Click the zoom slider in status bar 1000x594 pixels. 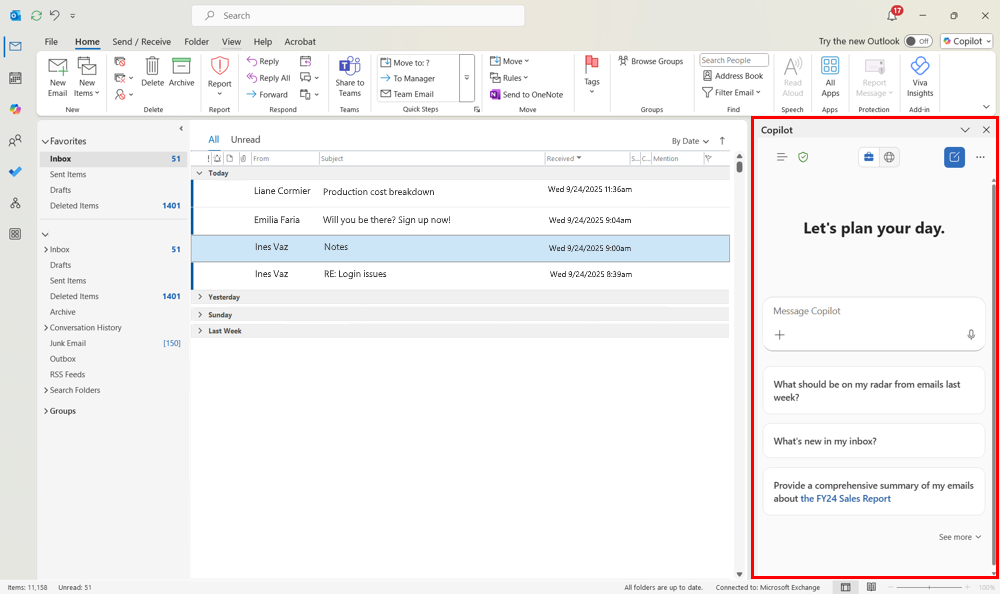click(929, 587)
